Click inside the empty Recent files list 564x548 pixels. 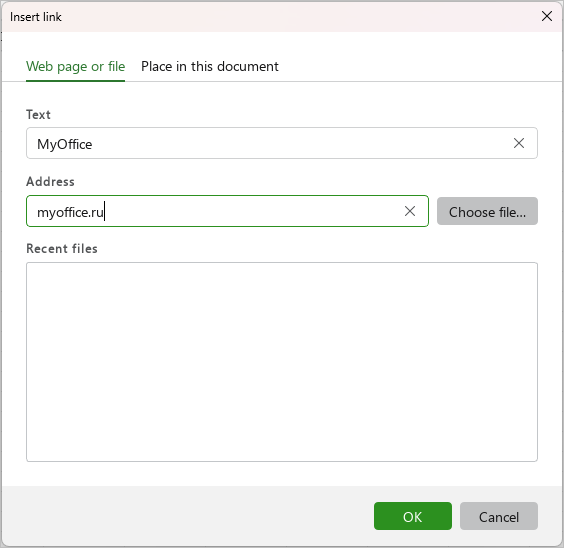282,362
